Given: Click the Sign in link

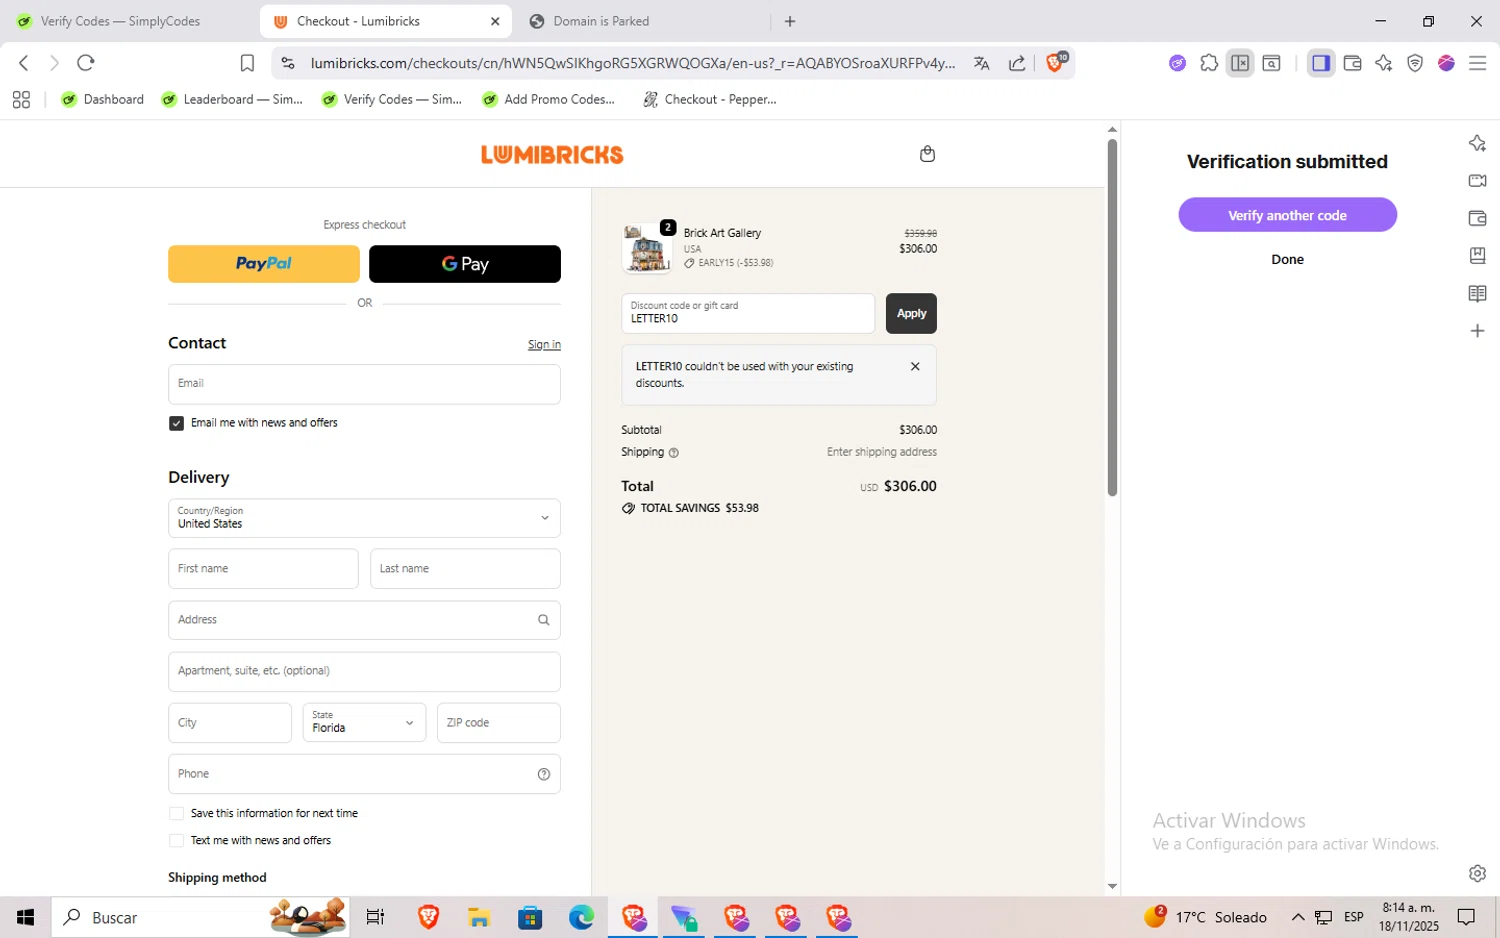Looking at the screenshot, I should [544, 344].
